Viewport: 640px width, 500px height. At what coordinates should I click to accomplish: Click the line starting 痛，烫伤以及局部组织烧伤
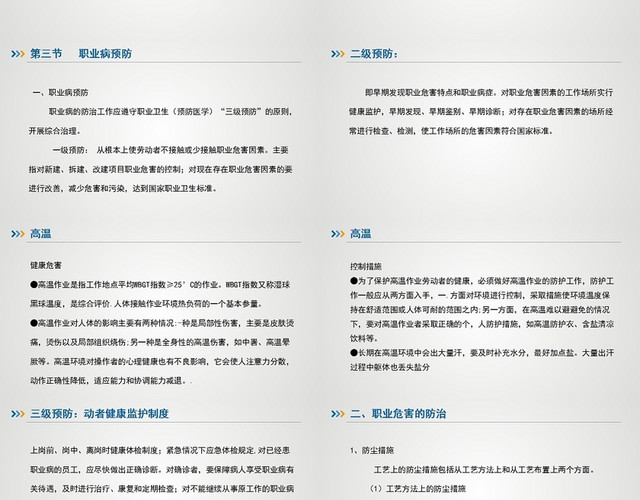pos(160,342)
